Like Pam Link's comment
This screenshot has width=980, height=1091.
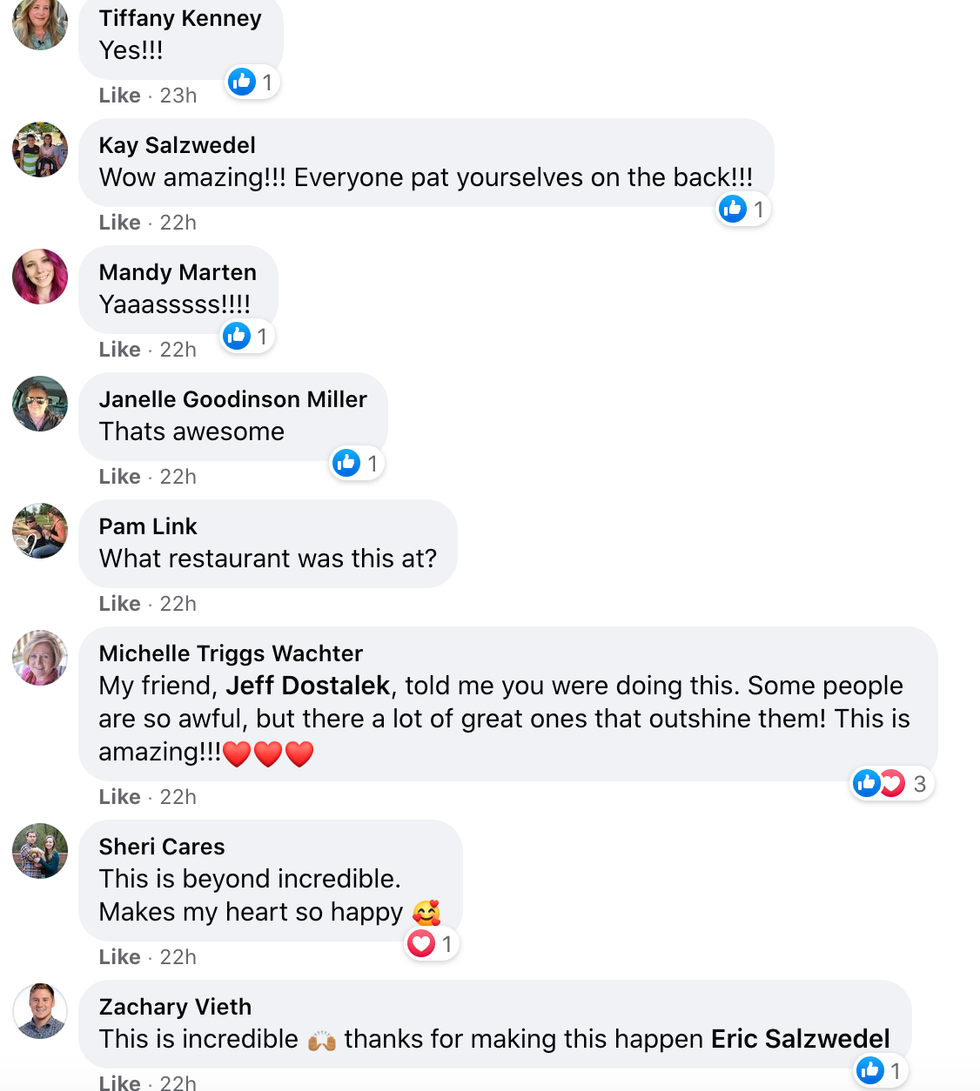coord(119,603)
